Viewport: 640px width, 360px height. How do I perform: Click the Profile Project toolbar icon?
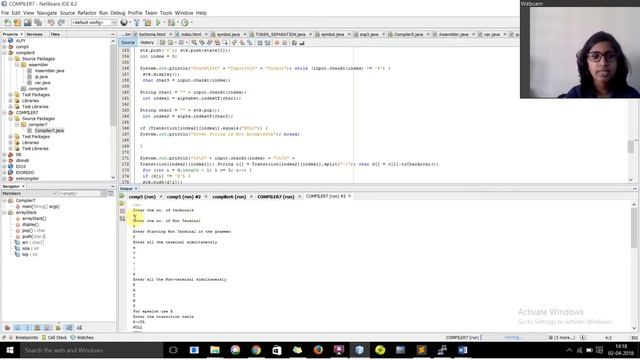tap(184, 23)
